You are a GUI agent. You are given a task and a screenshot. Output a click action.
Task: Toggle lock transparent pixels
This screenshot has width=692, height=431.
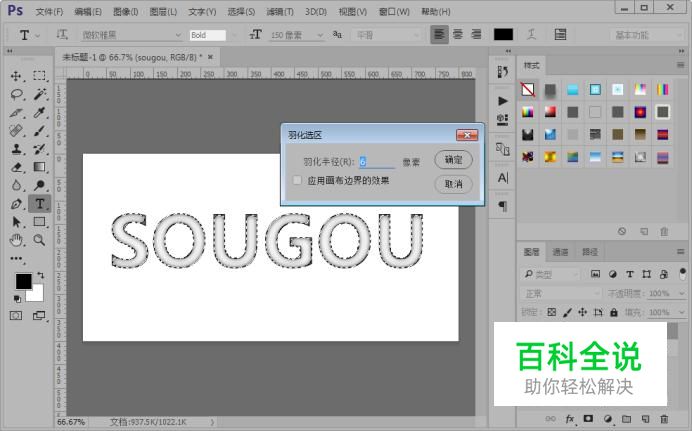click(x=552, y=312)
